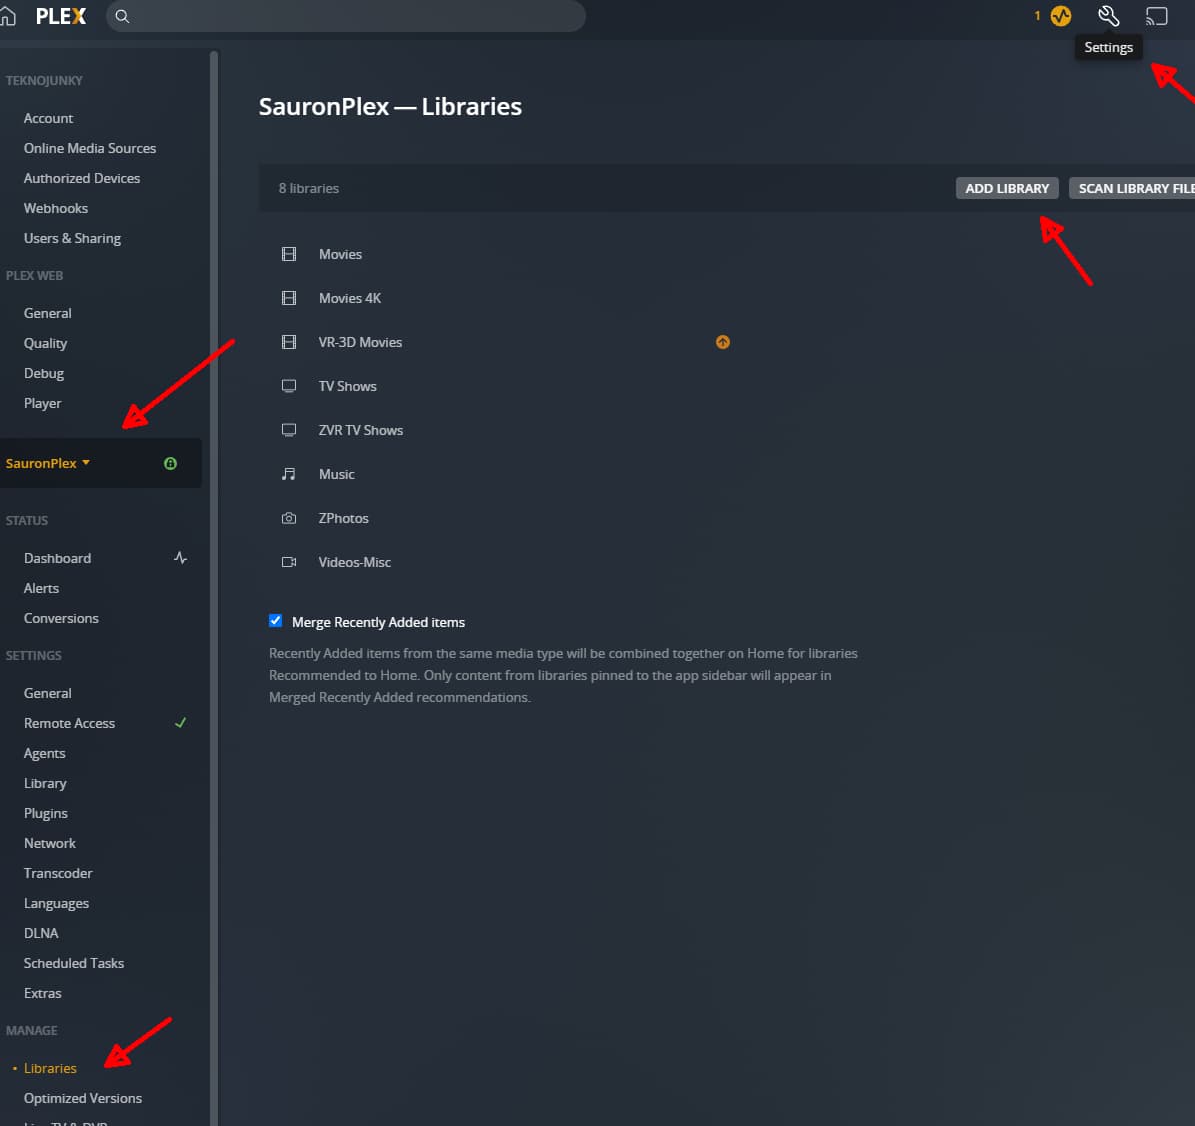This screenshot has height=1126, width=1195.
Task: Select the TV Shows library row
Action: (348, 386)
